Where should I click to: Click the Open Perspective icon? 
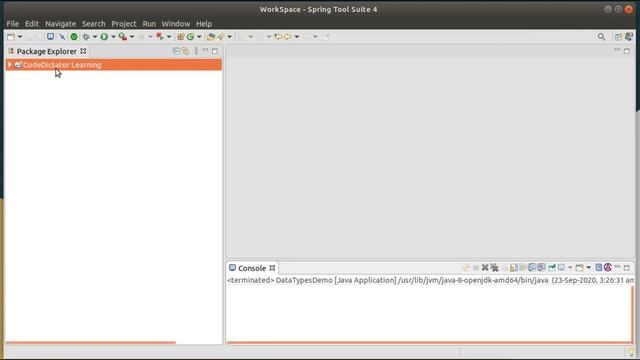(618, 37)
